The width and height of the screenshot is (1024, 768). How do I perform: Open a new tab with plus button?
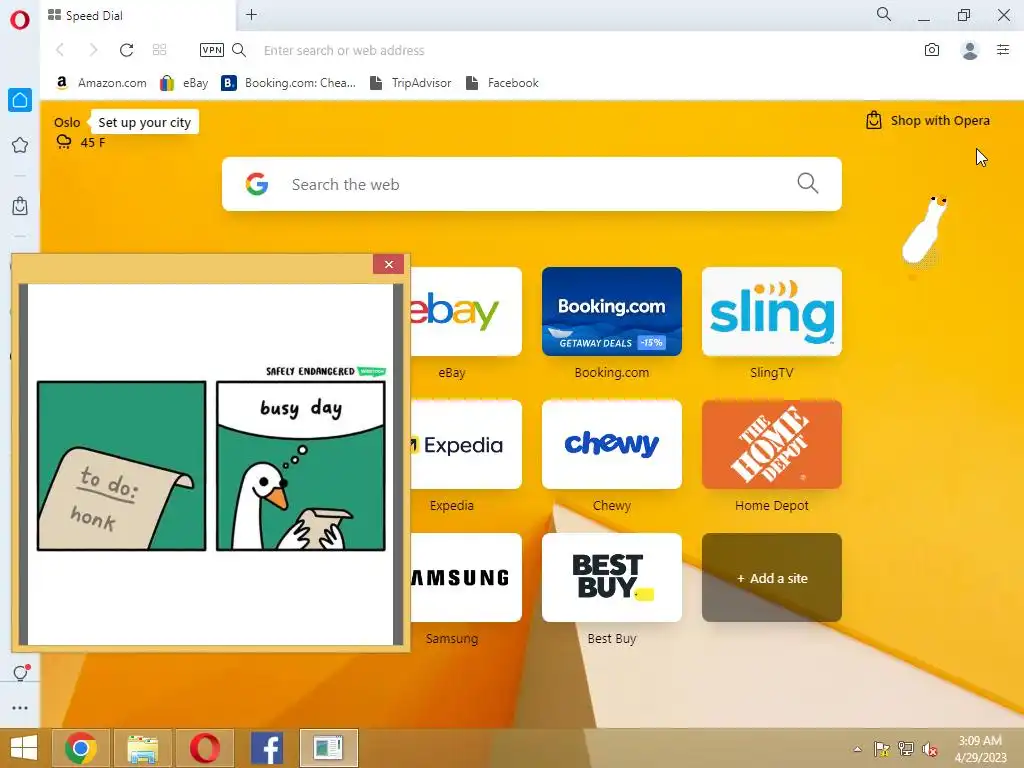click(x=251, y=14)
